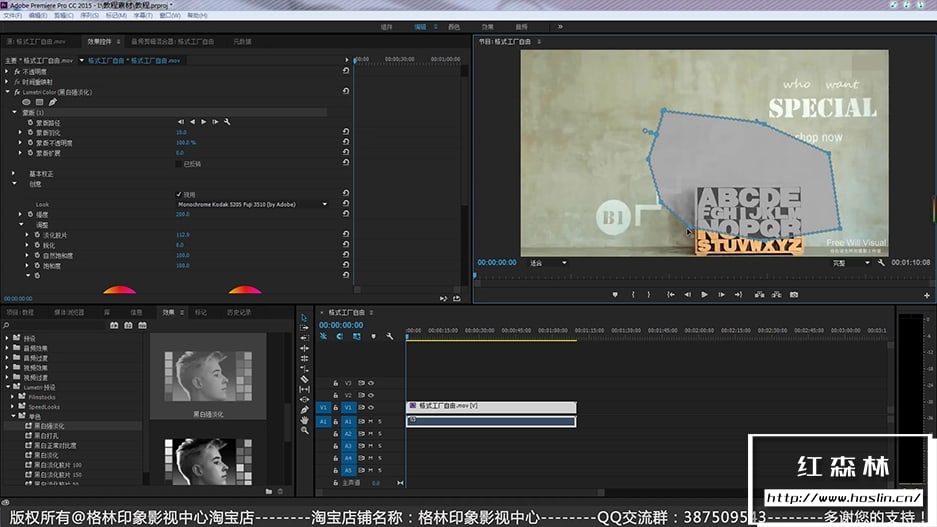The width and height of the screenshot is (937, 527).
Task: Toggle Linked Selection in the timeline
Action: pyautogui.click(x=357, y=336)
